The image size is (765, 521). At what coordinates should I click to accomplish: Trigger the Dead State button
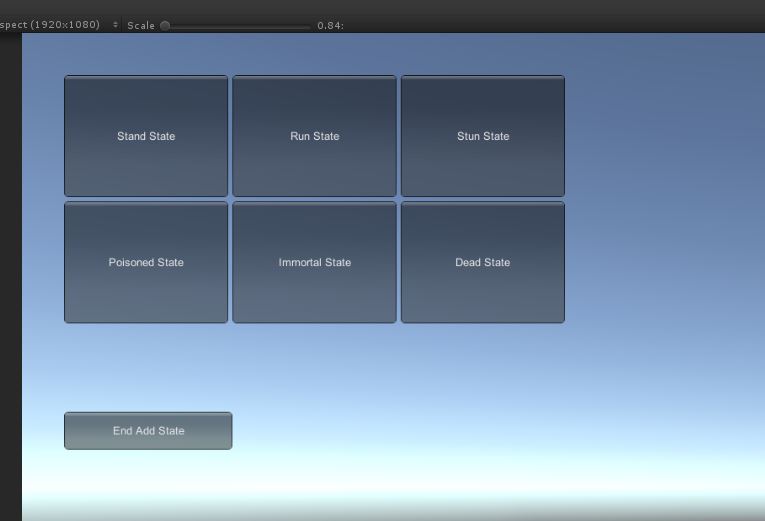[483, 262]
